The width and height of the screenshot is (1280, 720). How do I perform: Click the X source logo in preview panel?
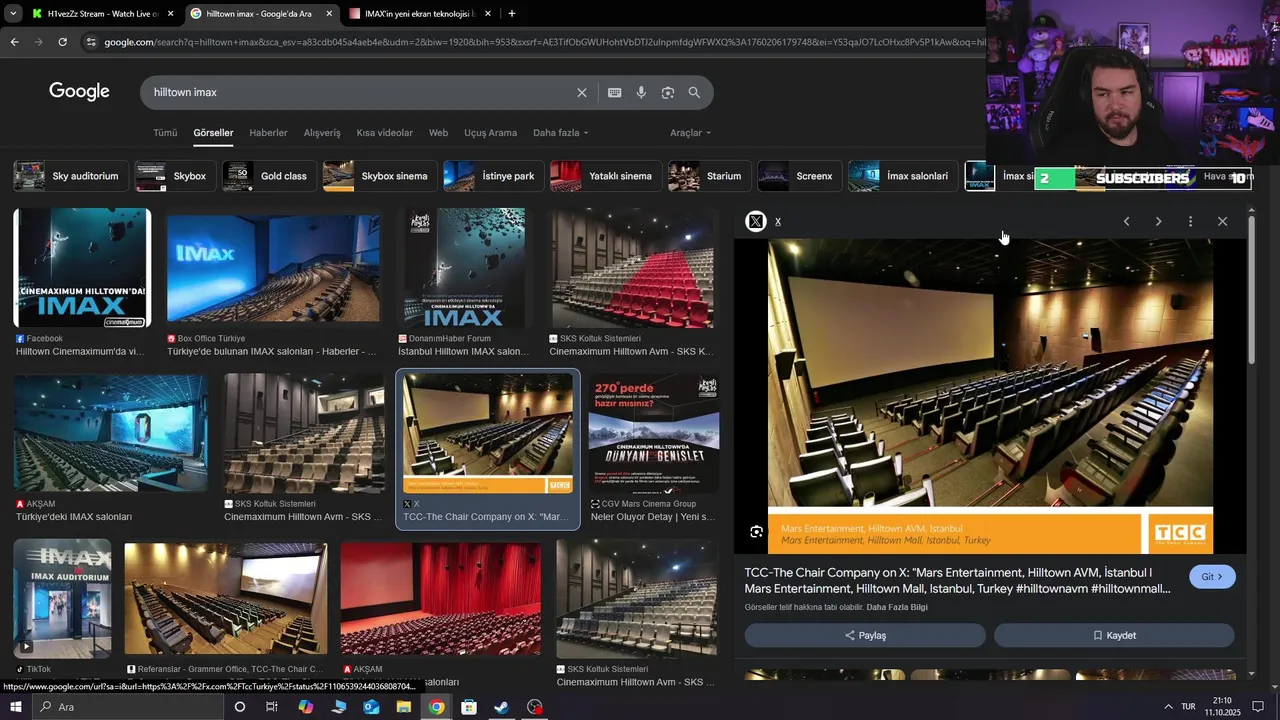[756, 221]
